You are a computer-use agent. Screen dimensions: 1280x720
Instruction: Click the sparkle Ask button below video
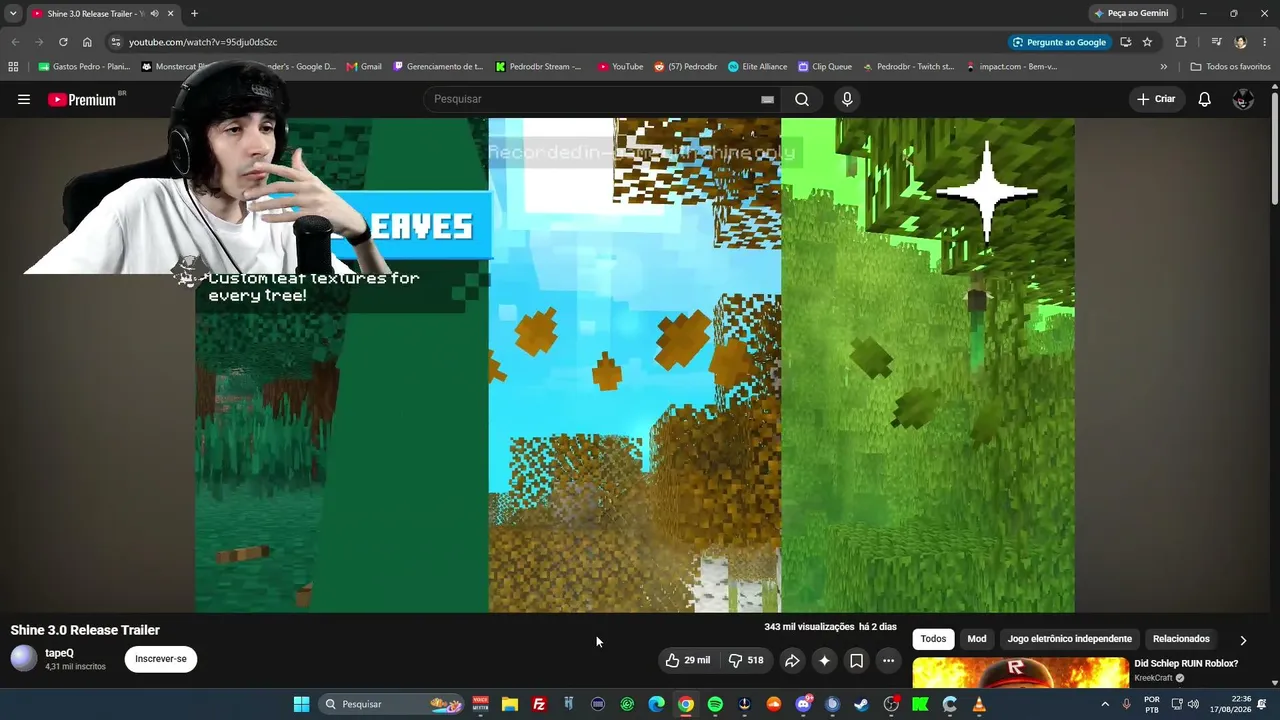(x=824, y=660)
